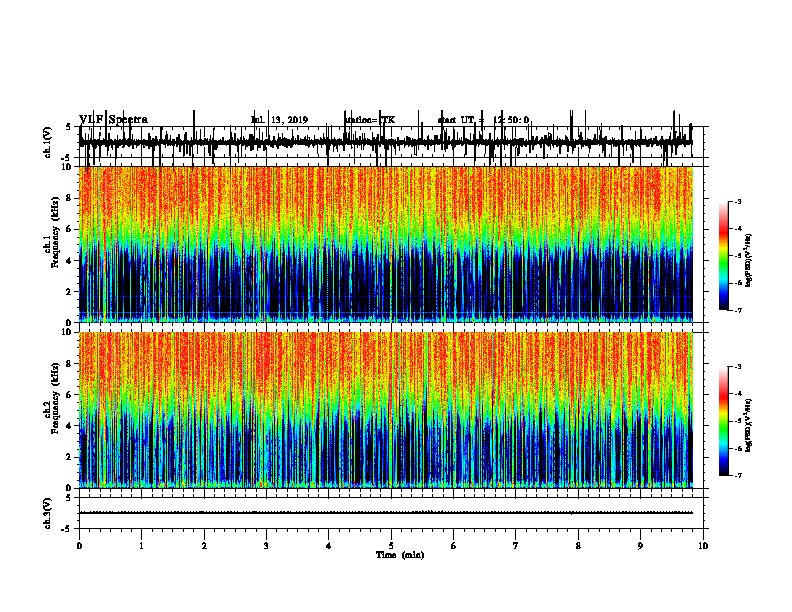Click the lower colorbar 'log(PSD)' unit label
792x612 pixels.
click(749, 426)
